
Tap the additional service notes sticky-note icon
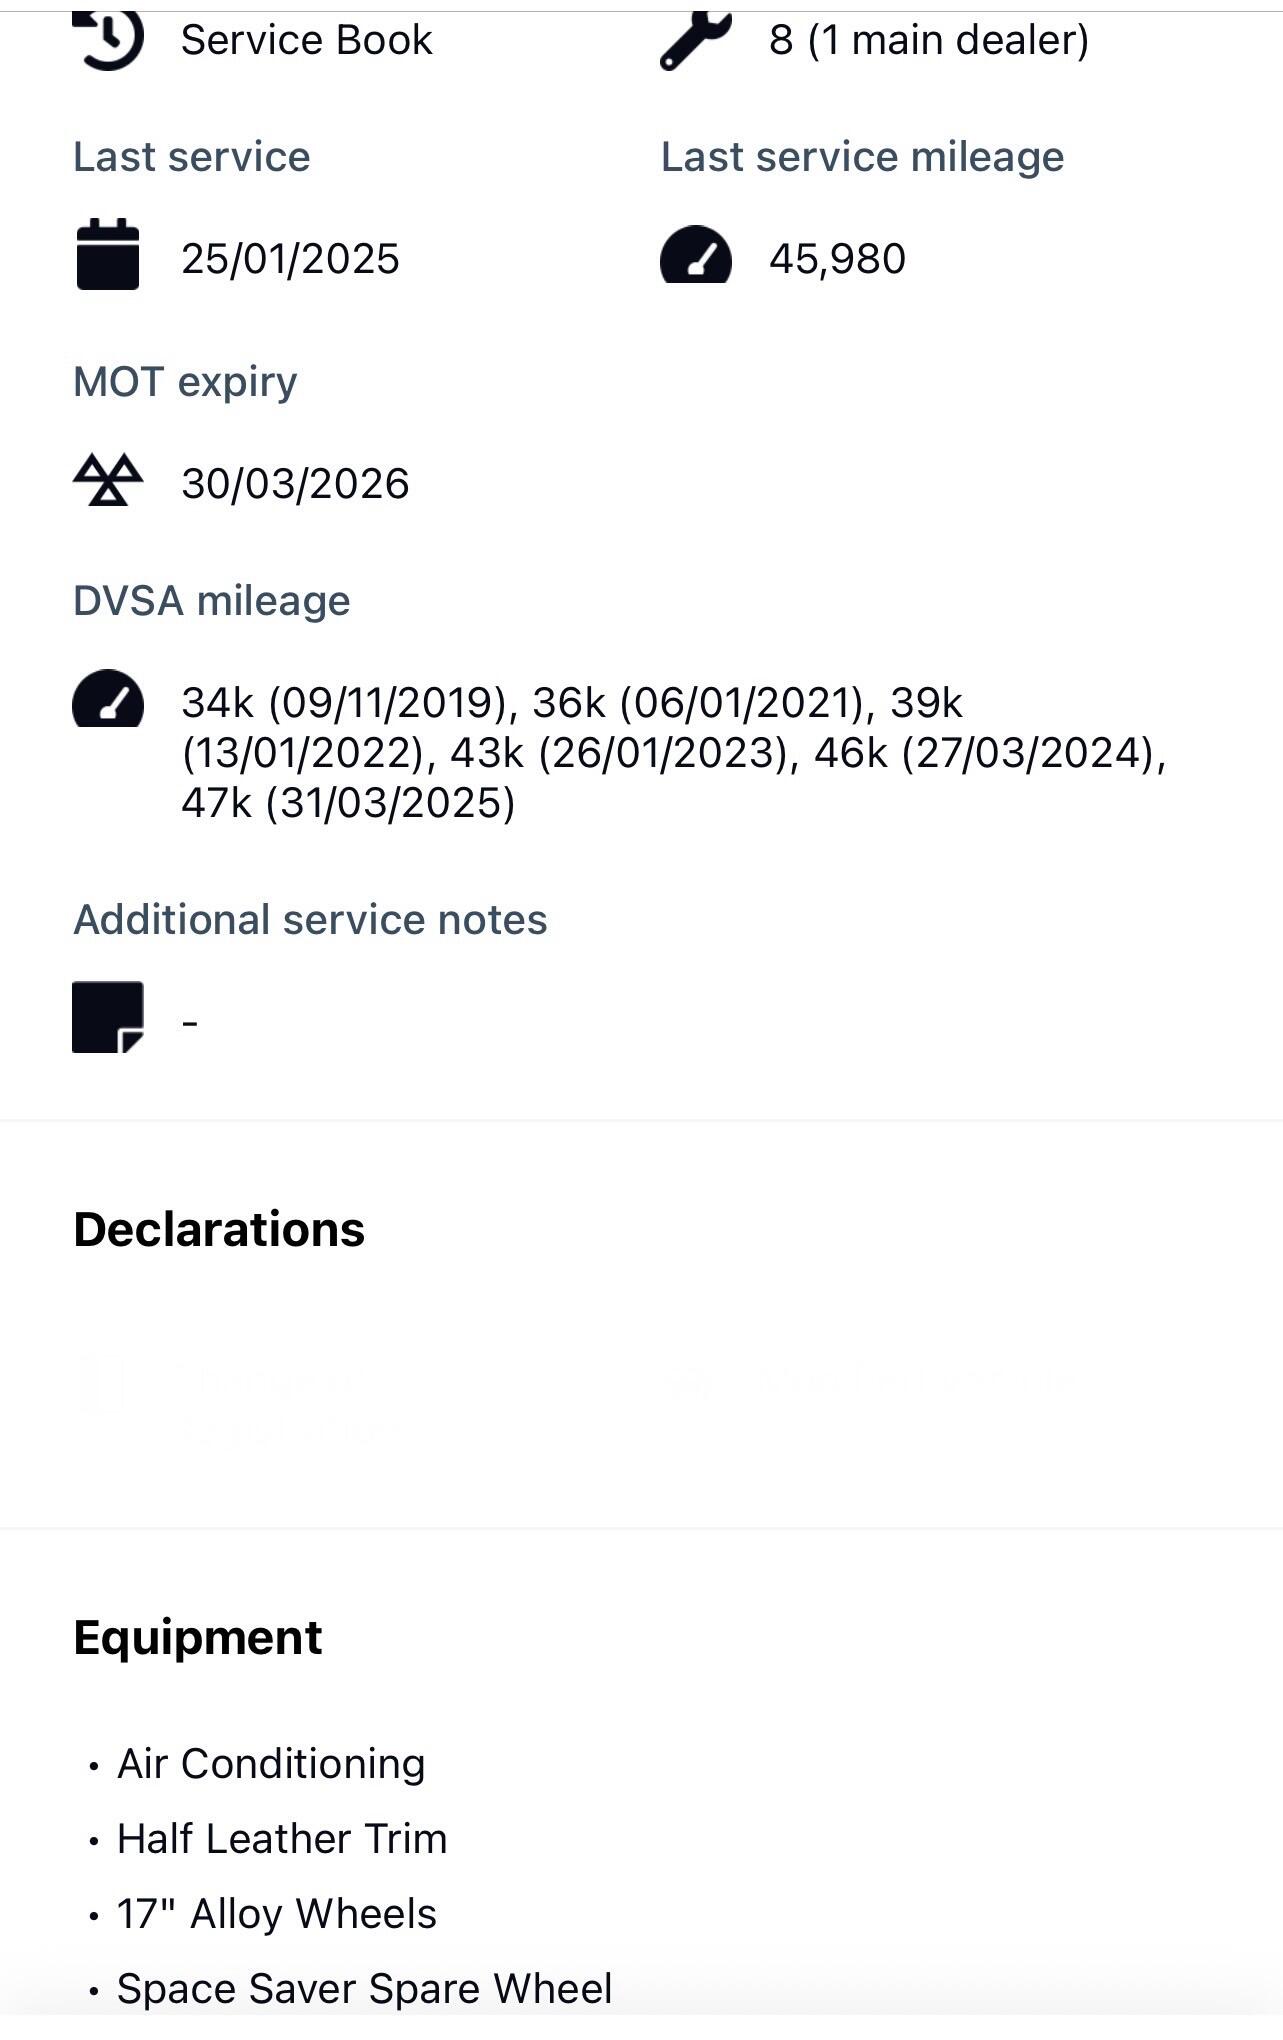108,1017
